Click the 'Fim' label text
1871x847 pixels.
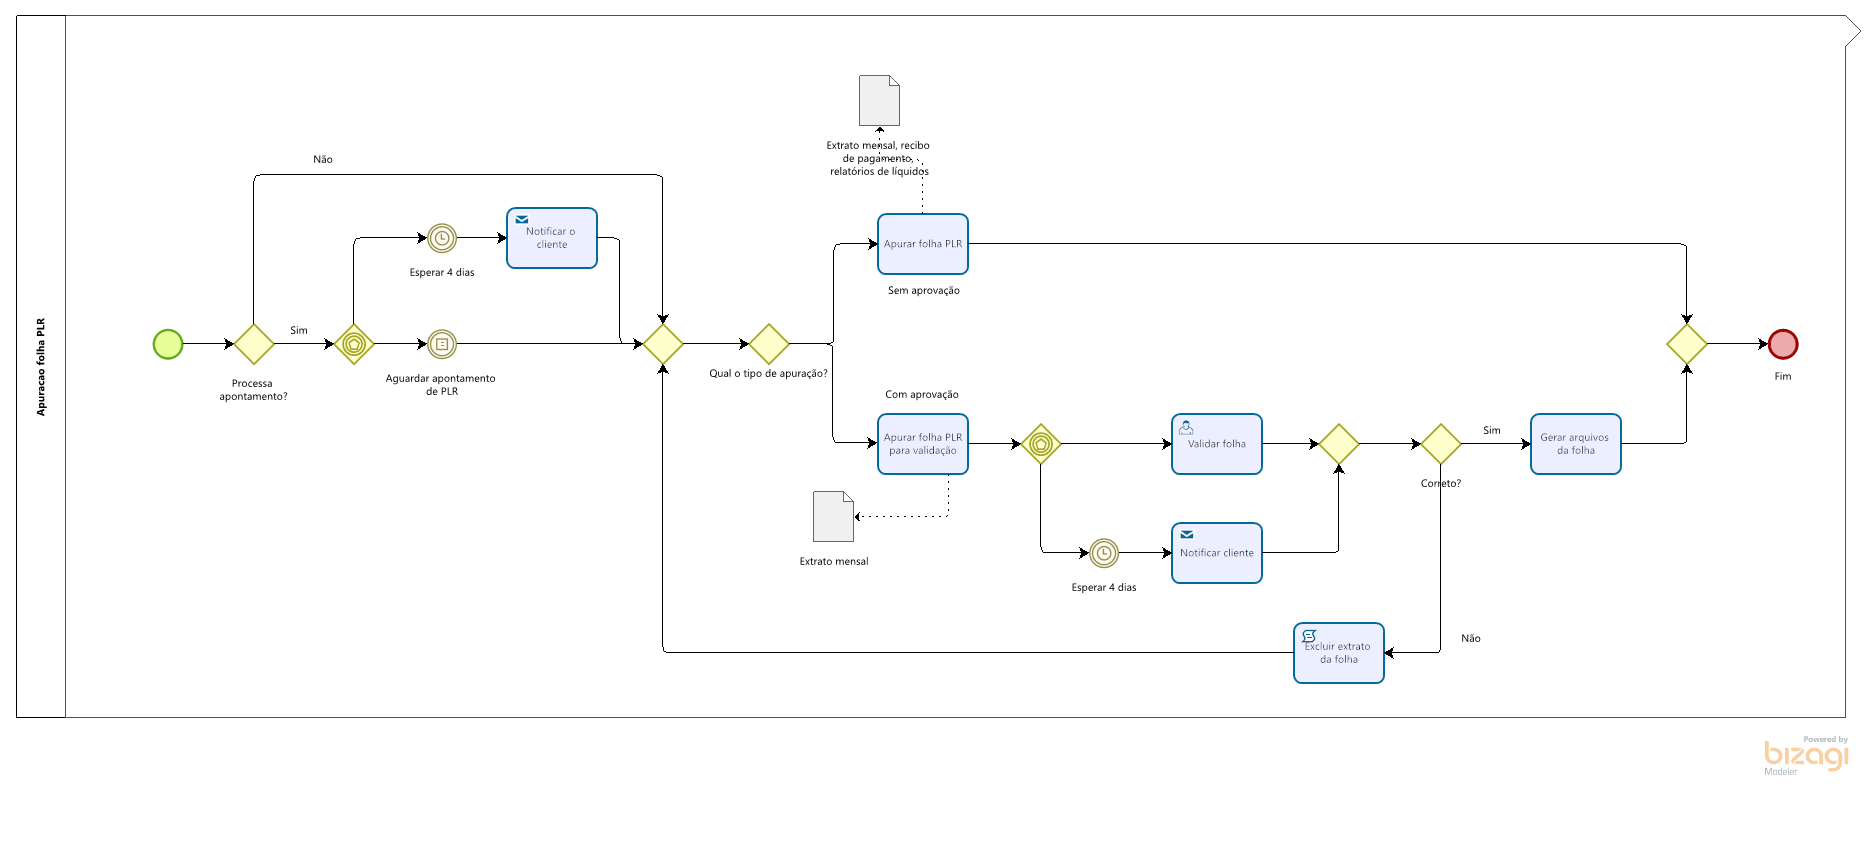tap(1783, 377)
